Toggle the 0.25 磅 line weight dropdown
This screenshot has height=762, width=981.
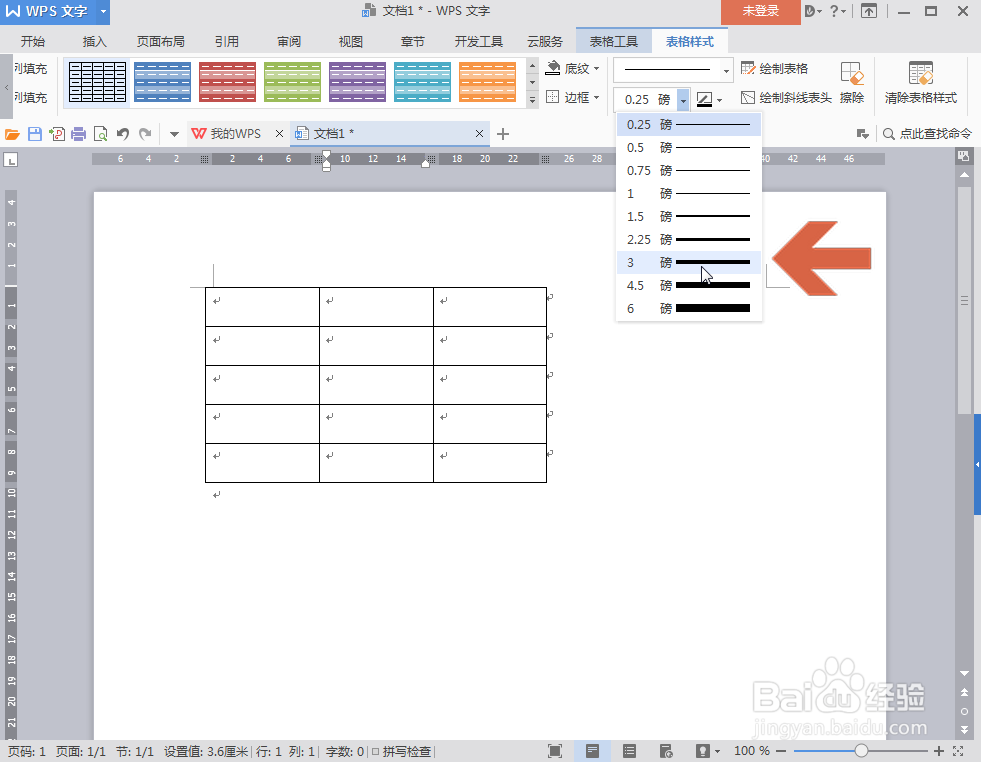click(x=683, y=99)
